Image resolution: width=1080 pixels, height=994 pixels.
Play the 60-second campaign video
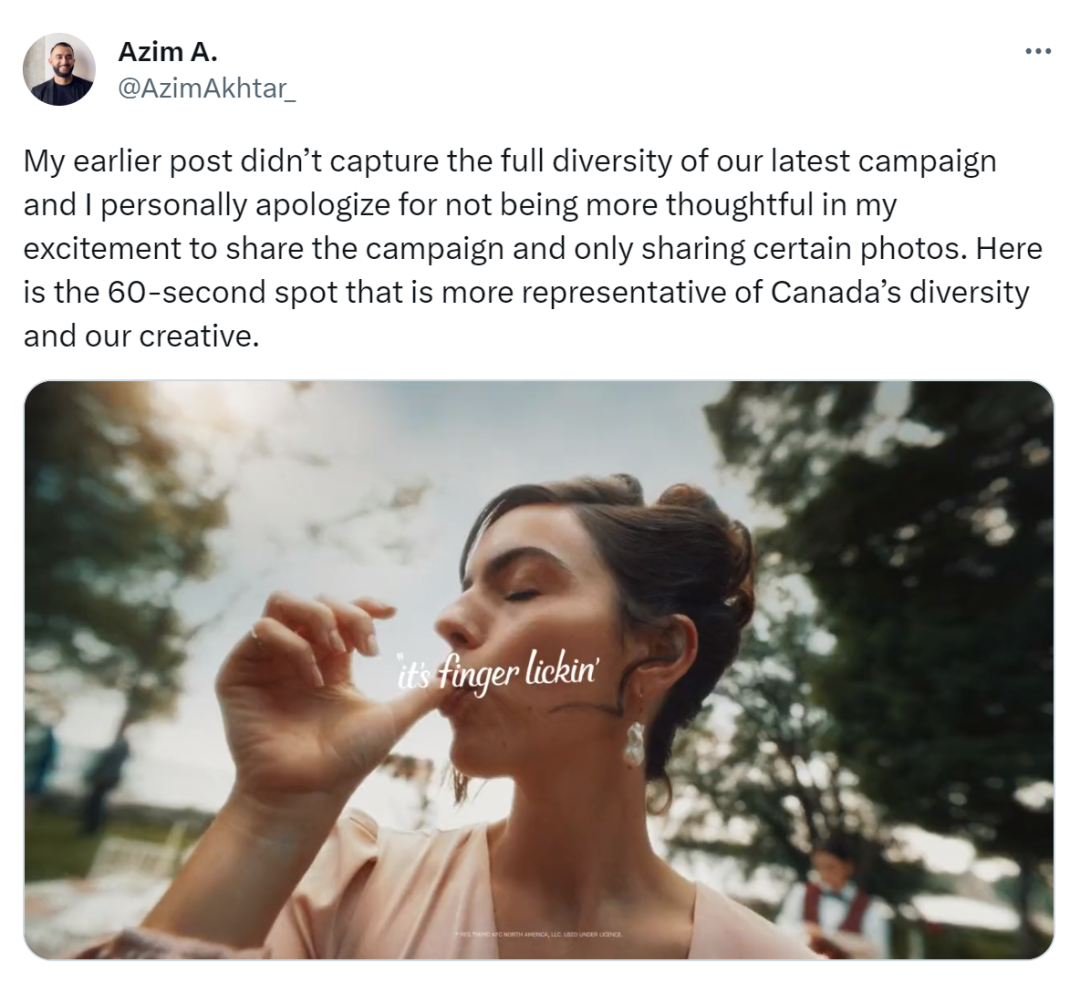click(x=539, y=670)
